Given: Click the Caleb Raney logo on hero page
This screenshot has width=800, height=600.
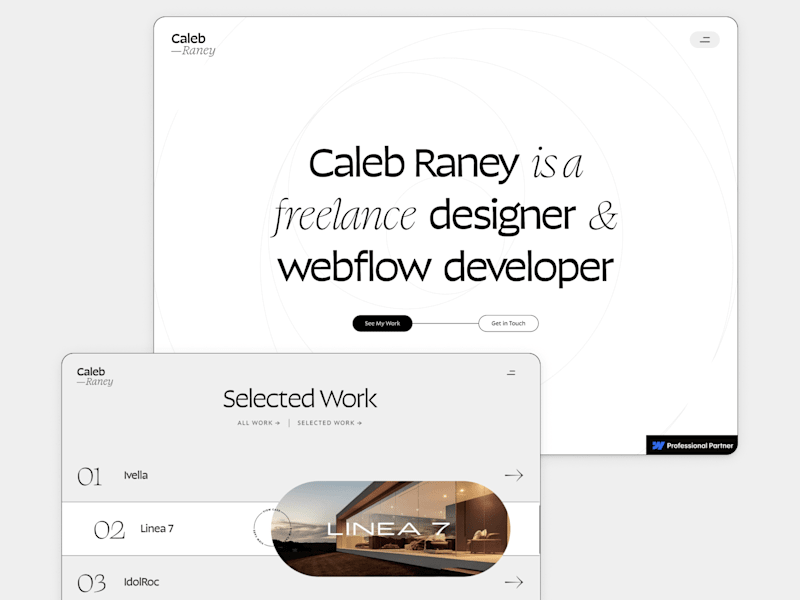Looking at the screenshot, I should (193, 44).
